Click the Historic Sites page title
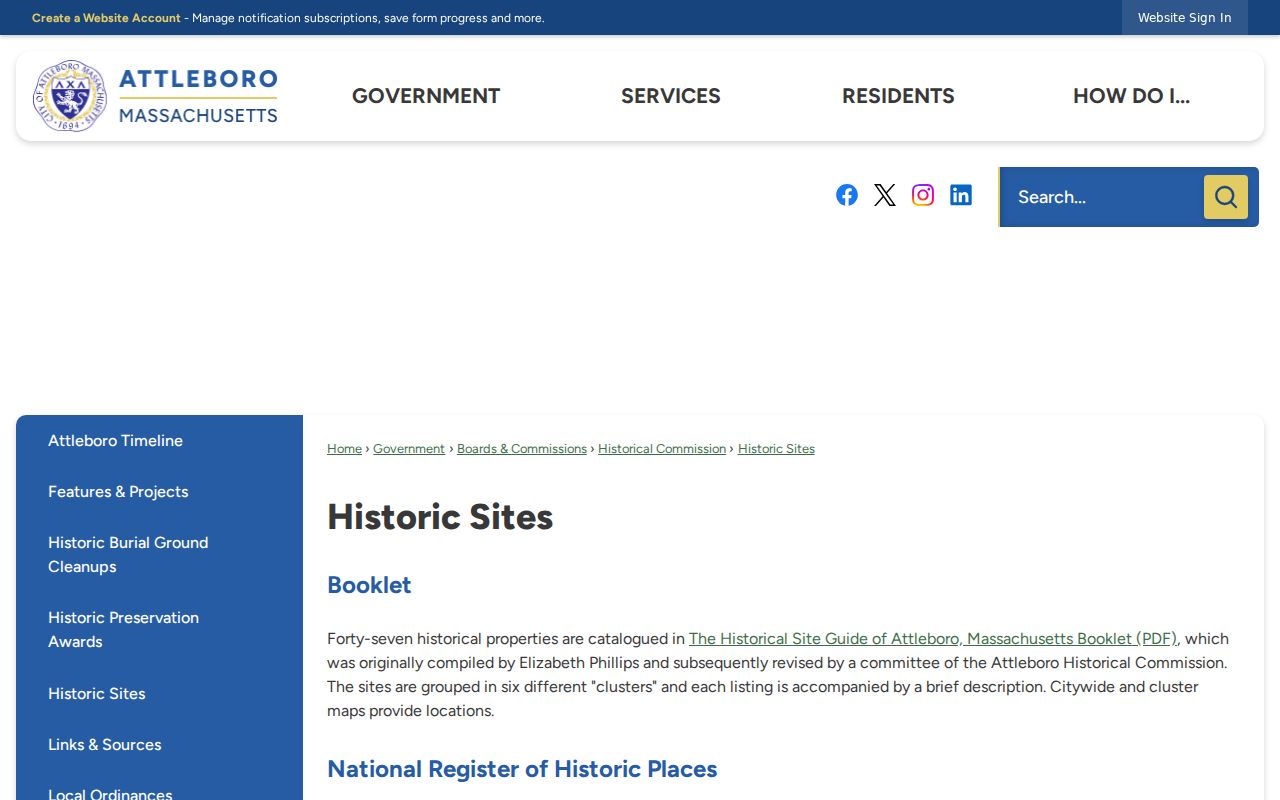1280x800 pixels. pos(440,517)
